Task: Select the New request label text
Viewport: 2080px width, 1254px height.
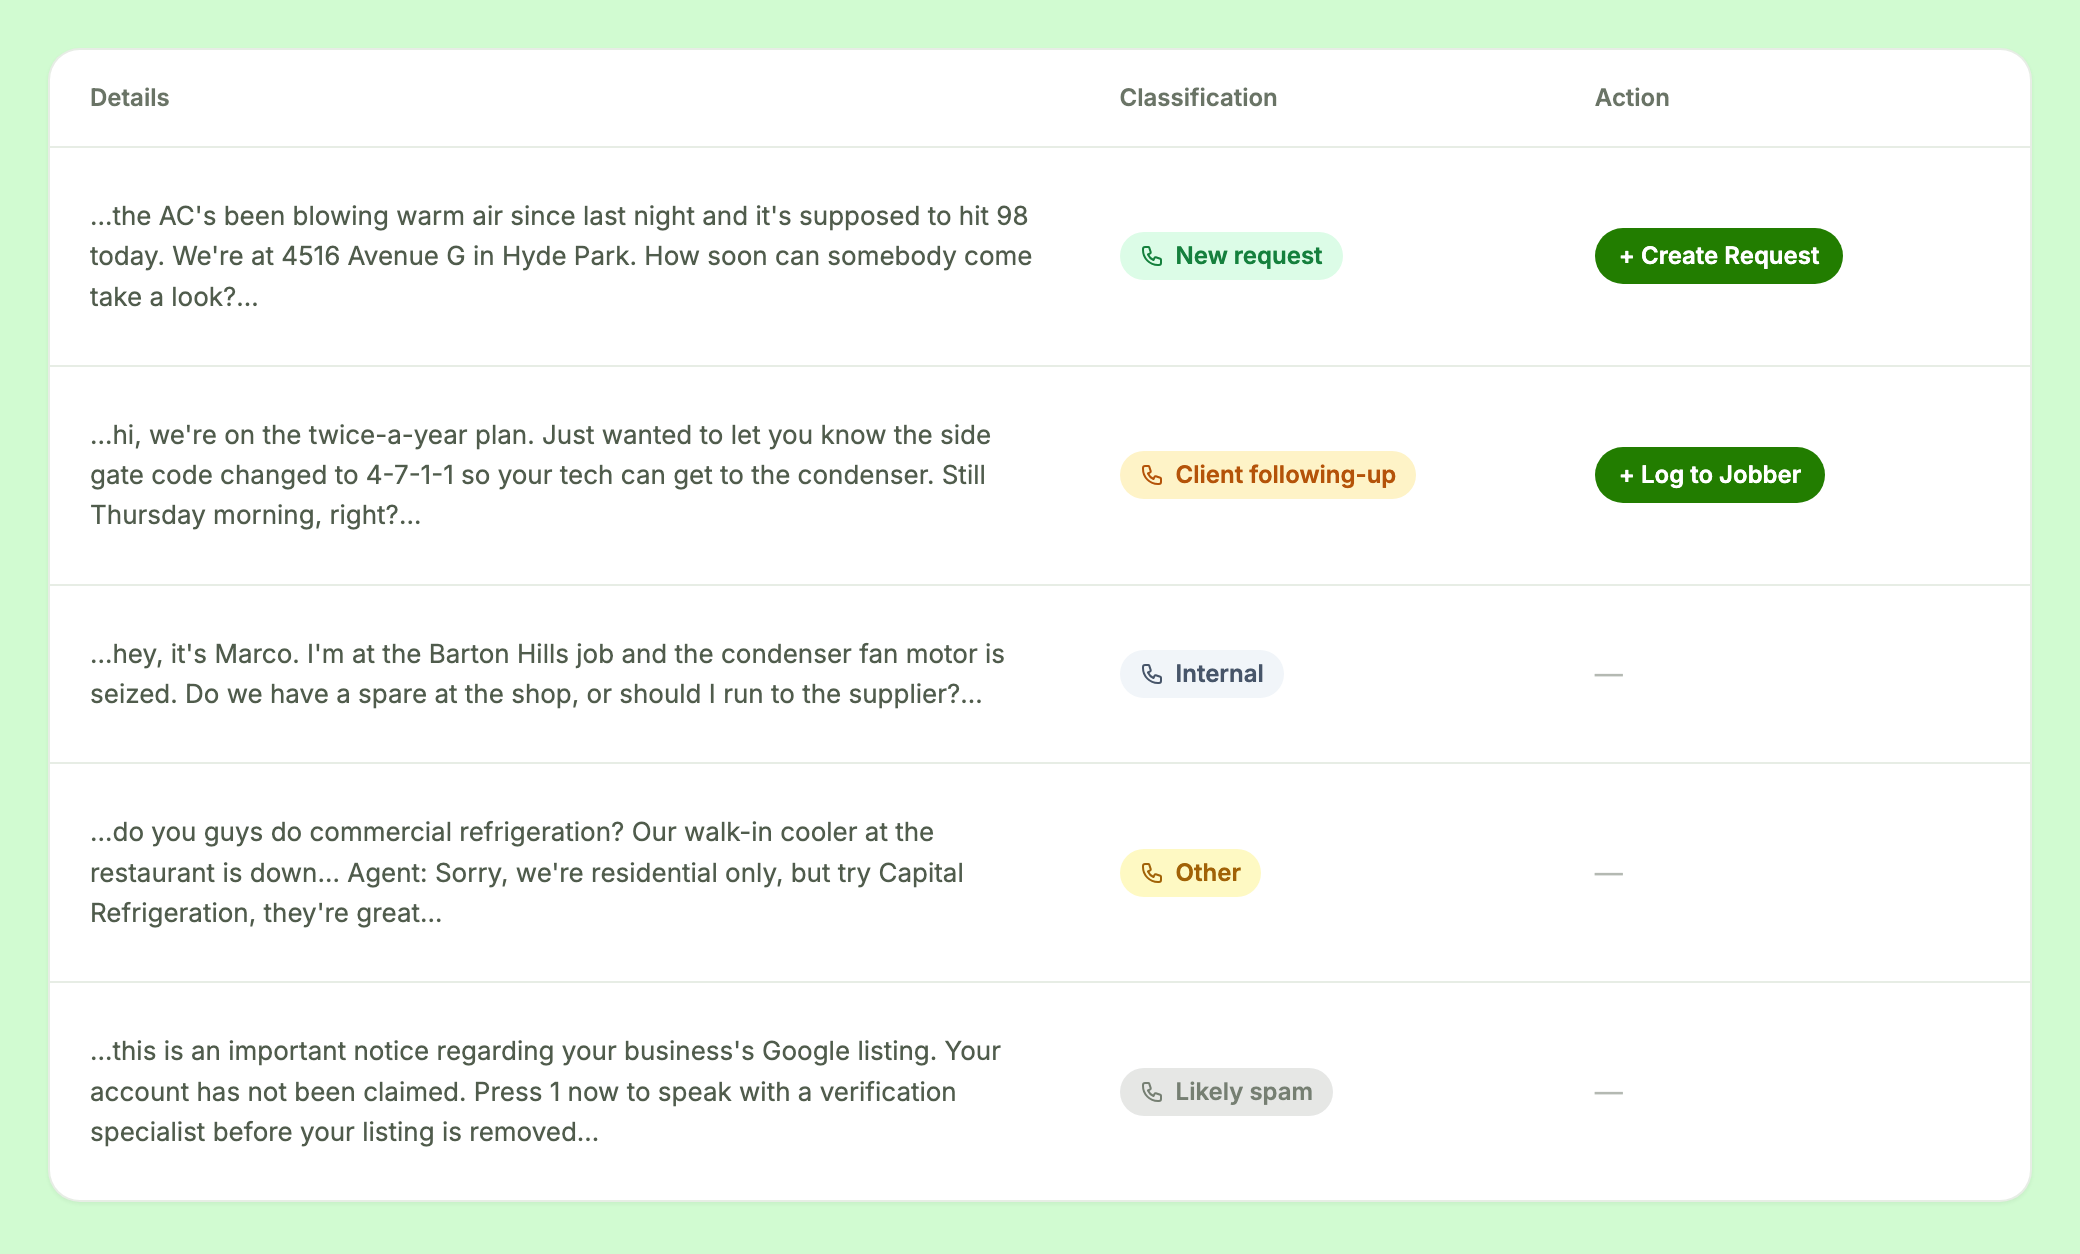Action: [1248, 256]
